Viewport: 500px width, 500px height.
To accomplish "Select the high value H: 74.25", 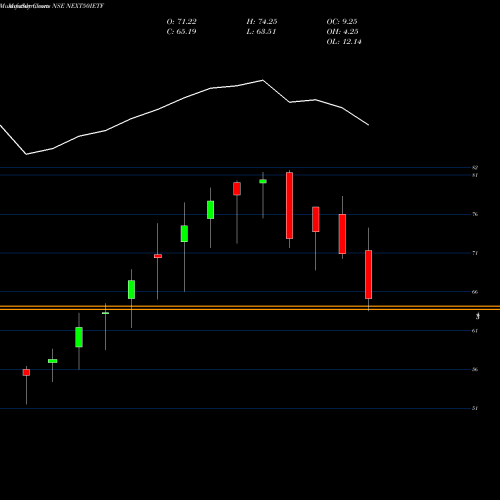I will coord(262,22).
